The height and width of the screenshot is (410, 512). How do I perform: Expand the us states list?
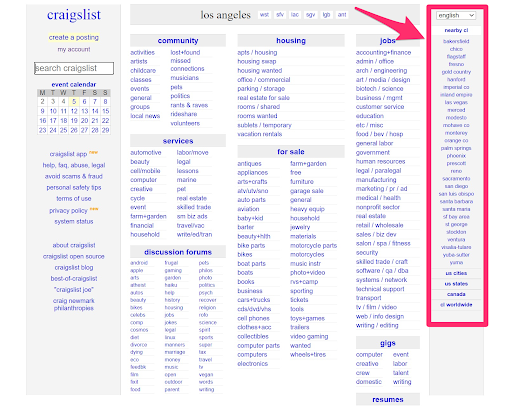point(456,284)
